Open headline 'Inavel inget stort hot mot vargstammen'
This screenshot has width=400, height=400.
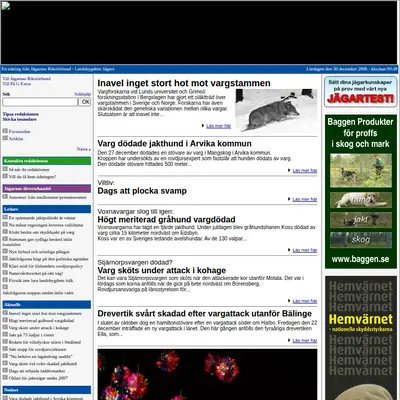pyautogui.click(x=184, y=83)
